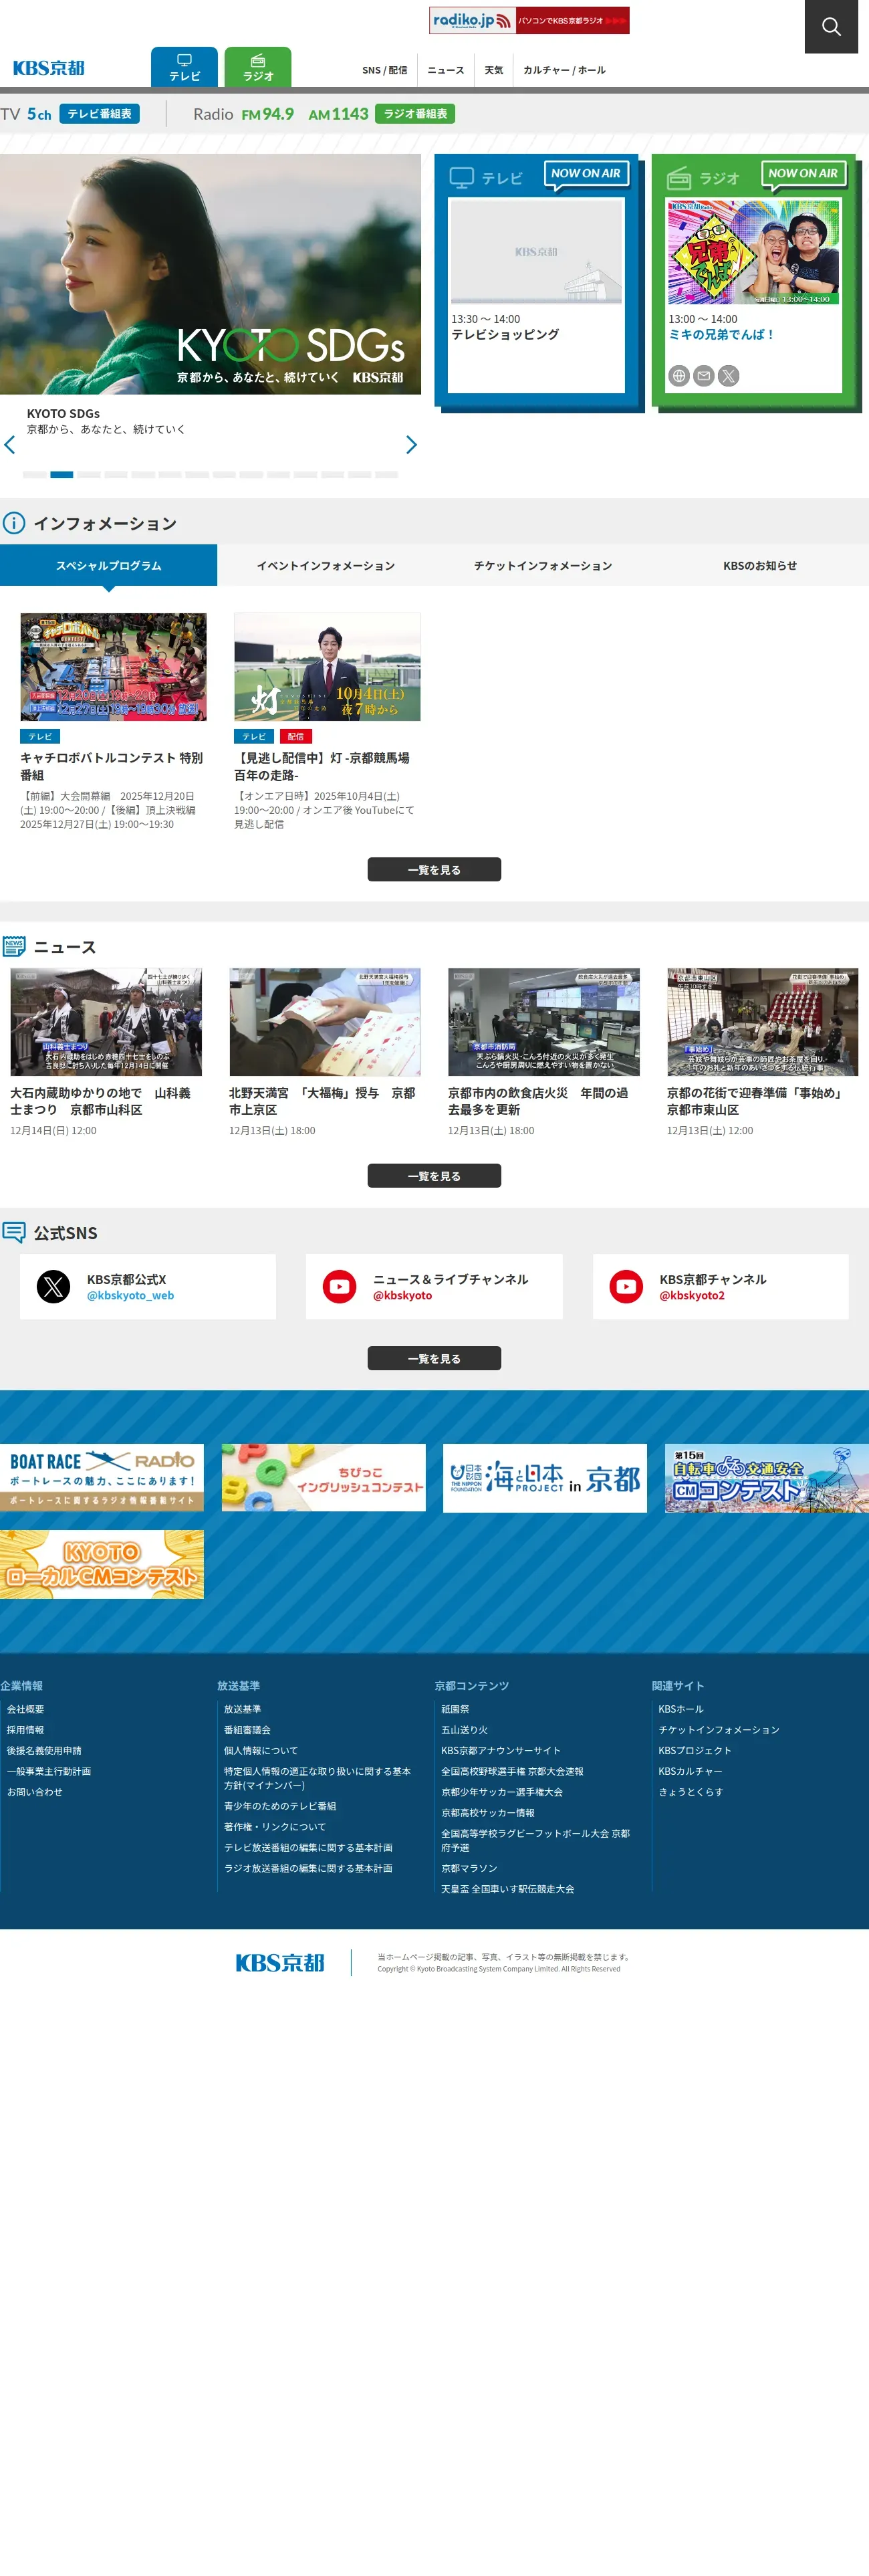Image resolution: width=869 pixels, height=2576 pixels.
Task: Switch to イベントインフォメーション tab
Action: [326, 565]
